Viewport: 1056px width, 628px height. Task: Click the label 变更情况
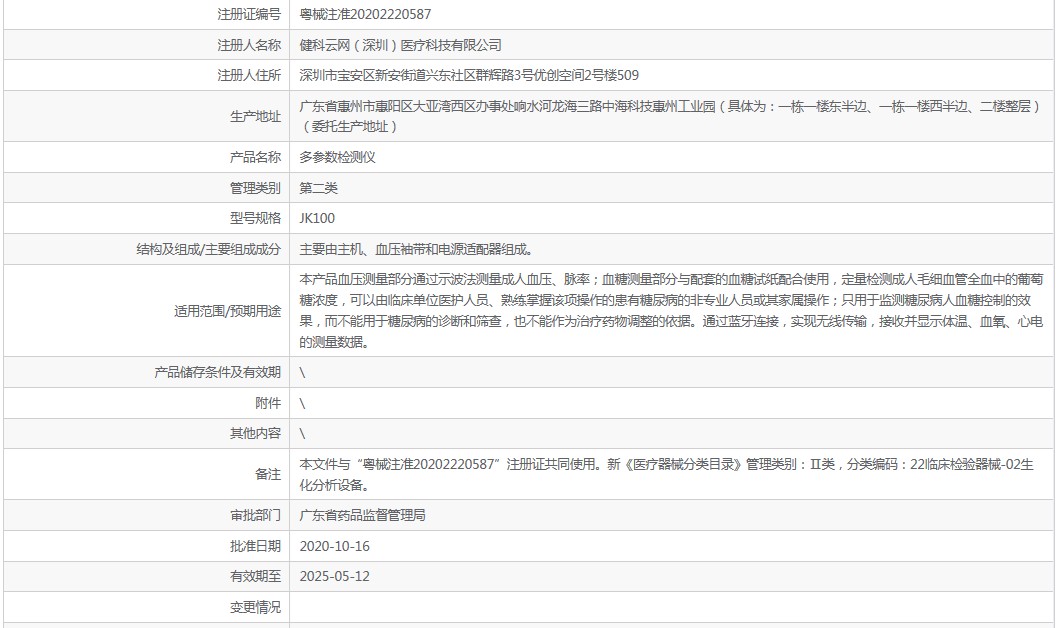255,607
